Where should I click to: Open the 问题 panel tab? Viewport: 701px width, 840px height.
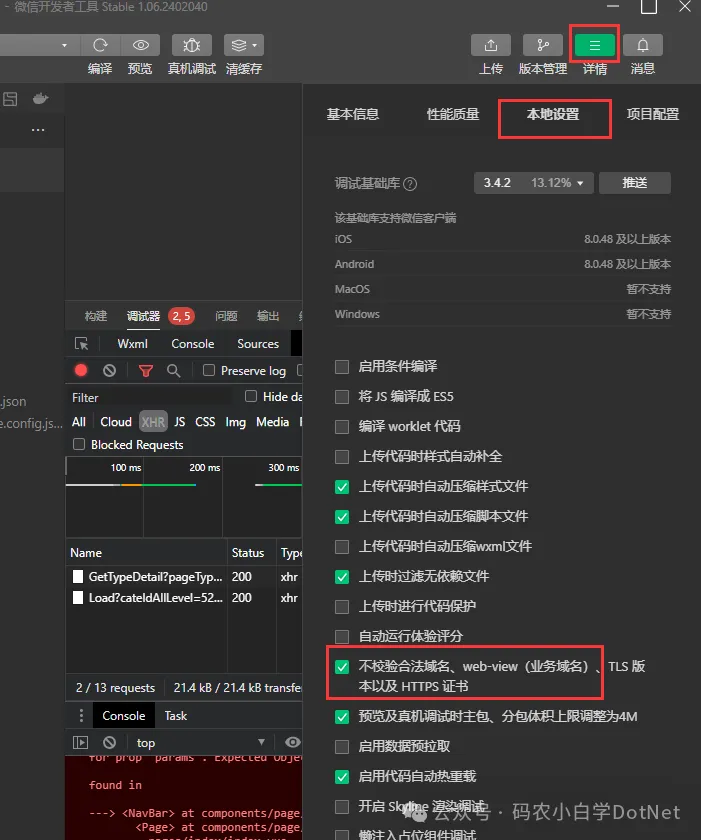(226, 316)
